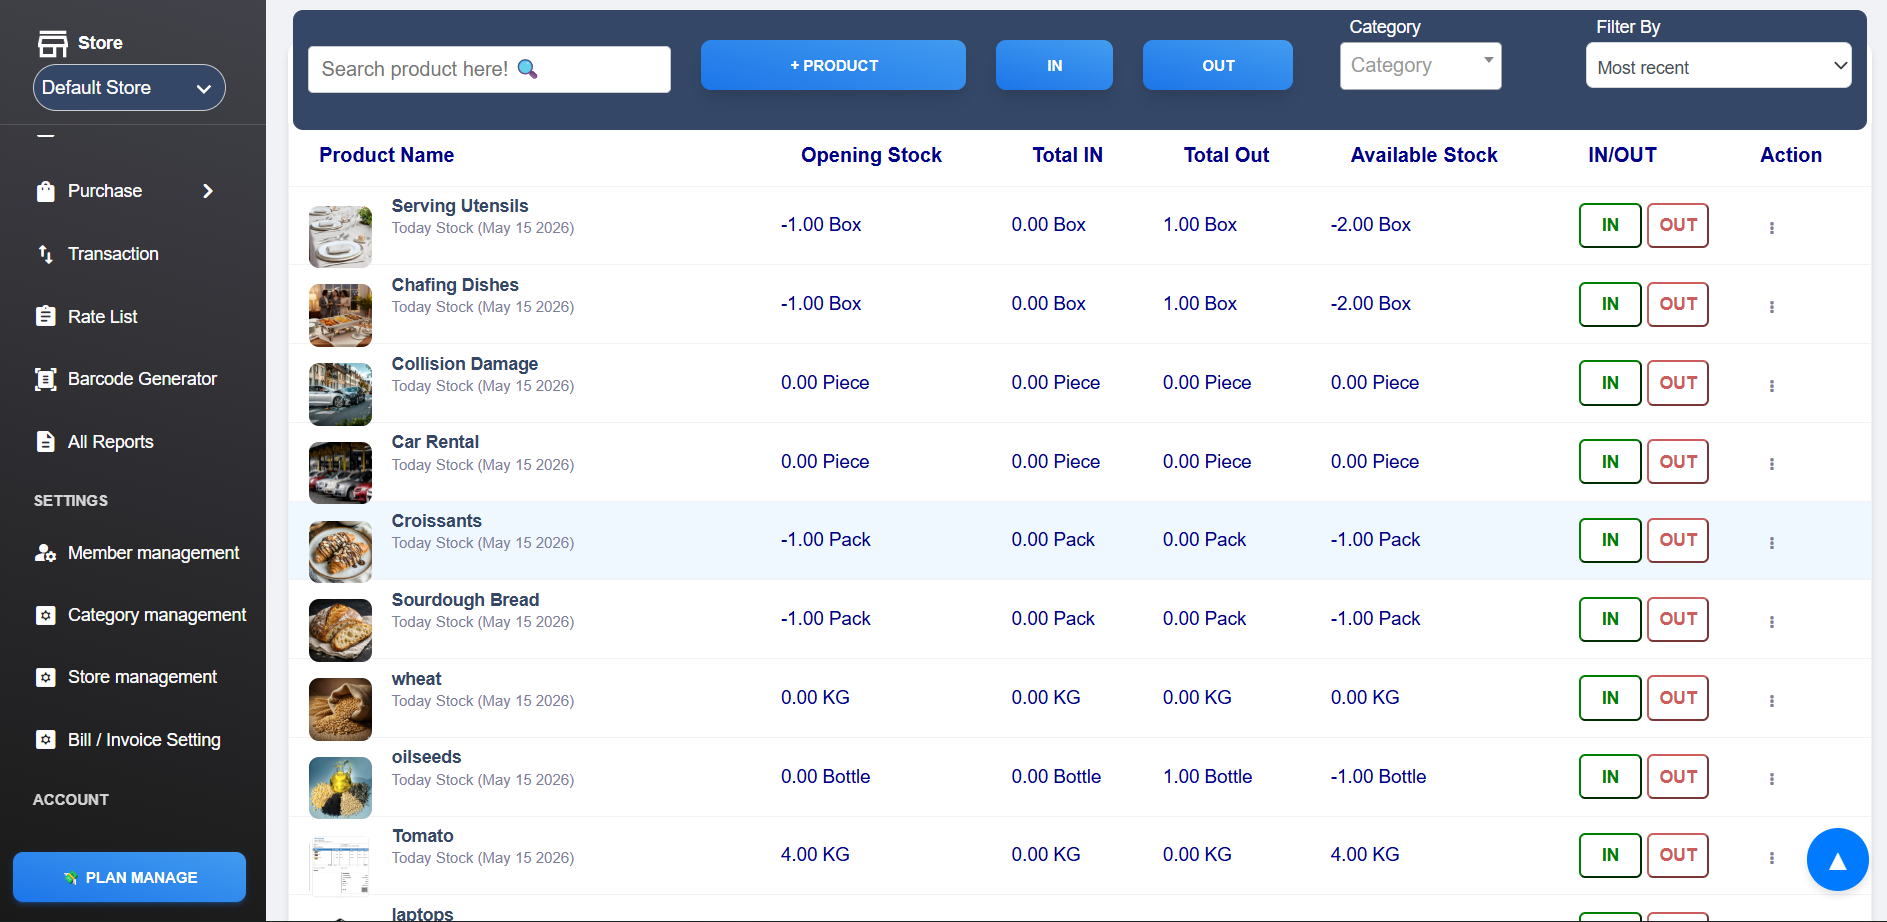Image resolution: width=1887 pixels, height=922 pixels.
Task: Open action menu for Sourdough Bread
Action: click(1771, 622)
